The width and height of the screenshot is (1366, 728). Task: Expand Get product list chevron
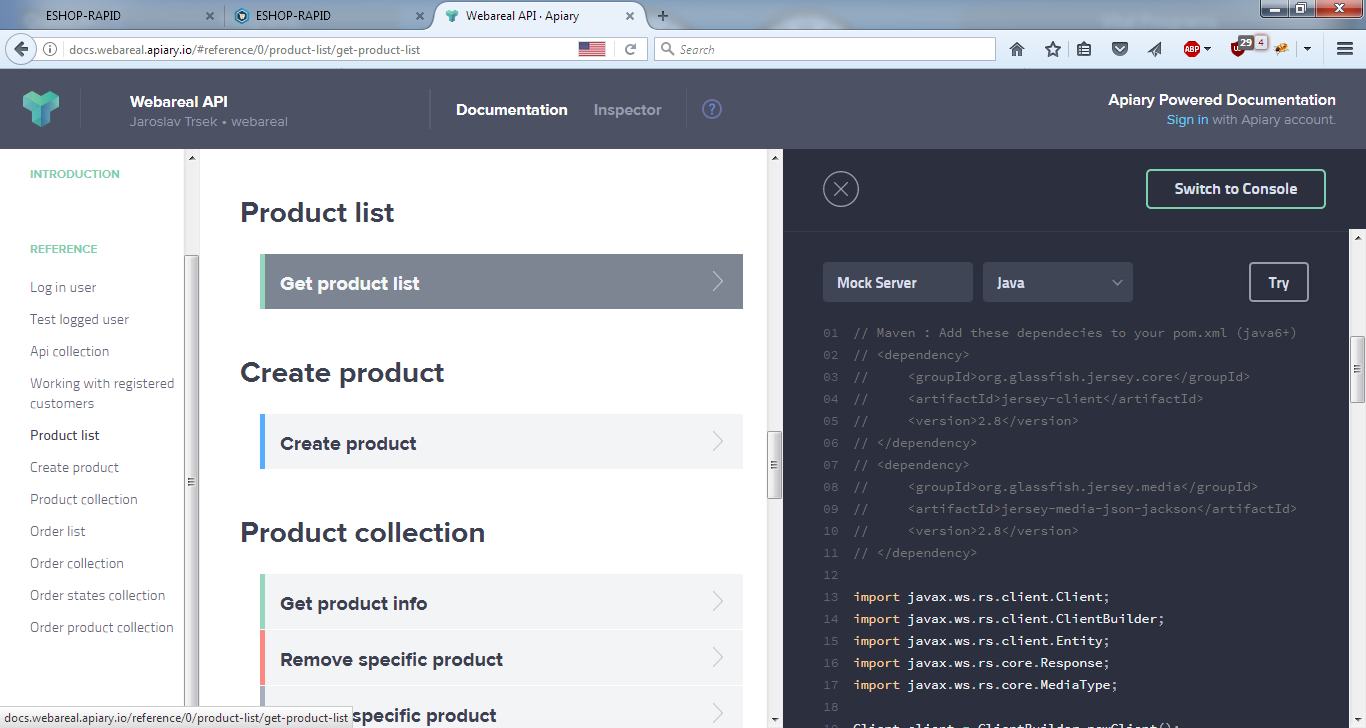click(718, 282)
